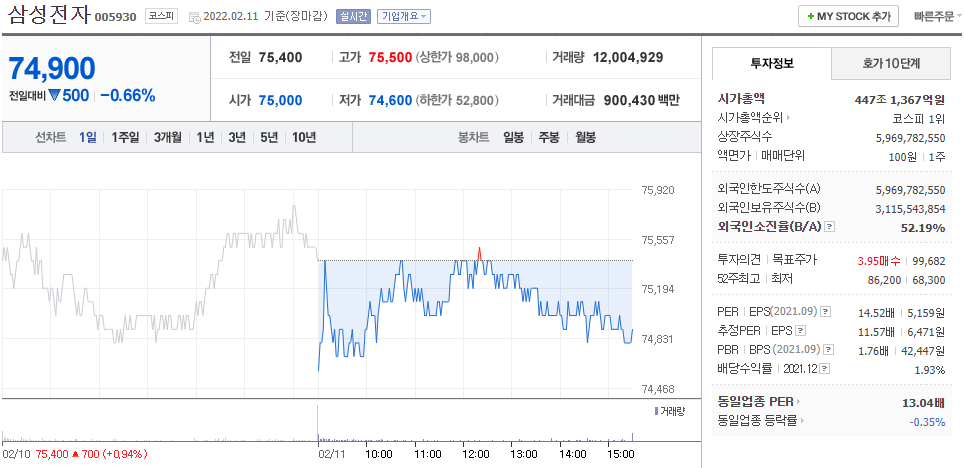The width and height of the screenshot is (964, 468).
Task: Click the 코스피 1위 ranking text
Action: [919, 118]
